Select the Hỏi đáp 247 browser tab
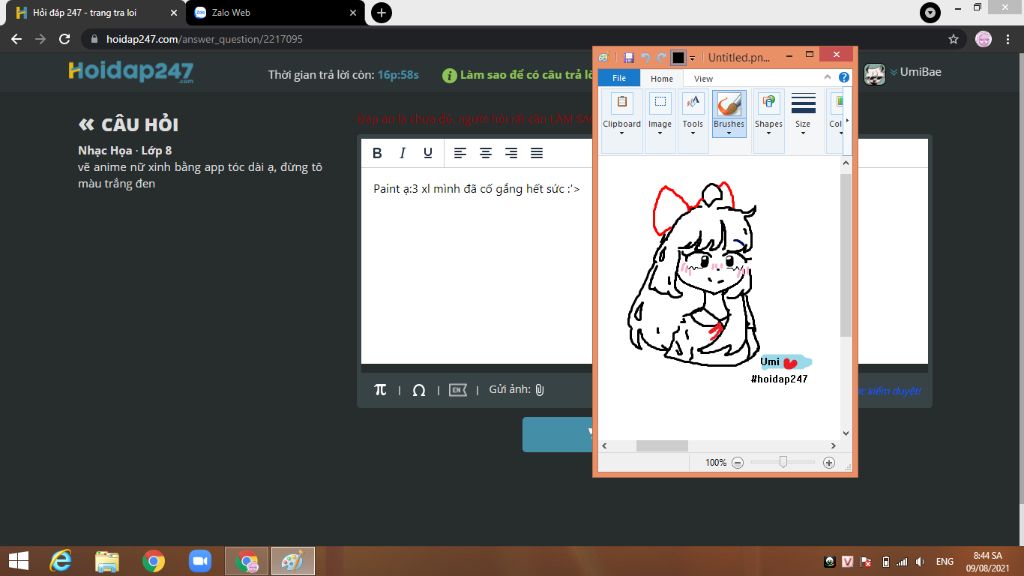 [x=95, y=12]
